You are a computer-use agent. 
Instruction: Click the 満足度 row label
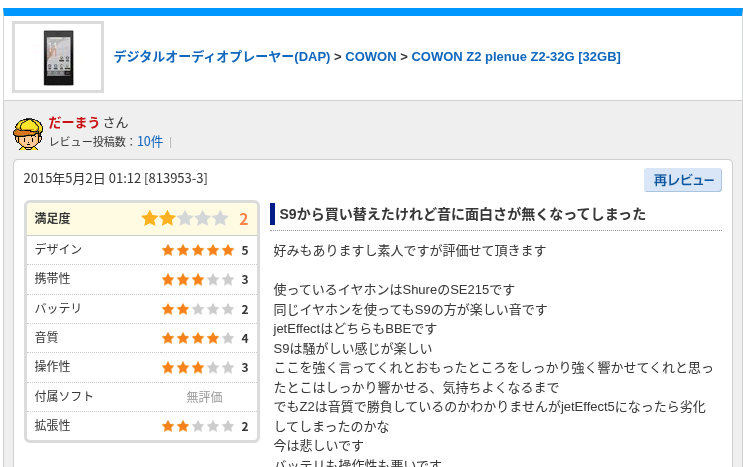(x=52, y=218)
